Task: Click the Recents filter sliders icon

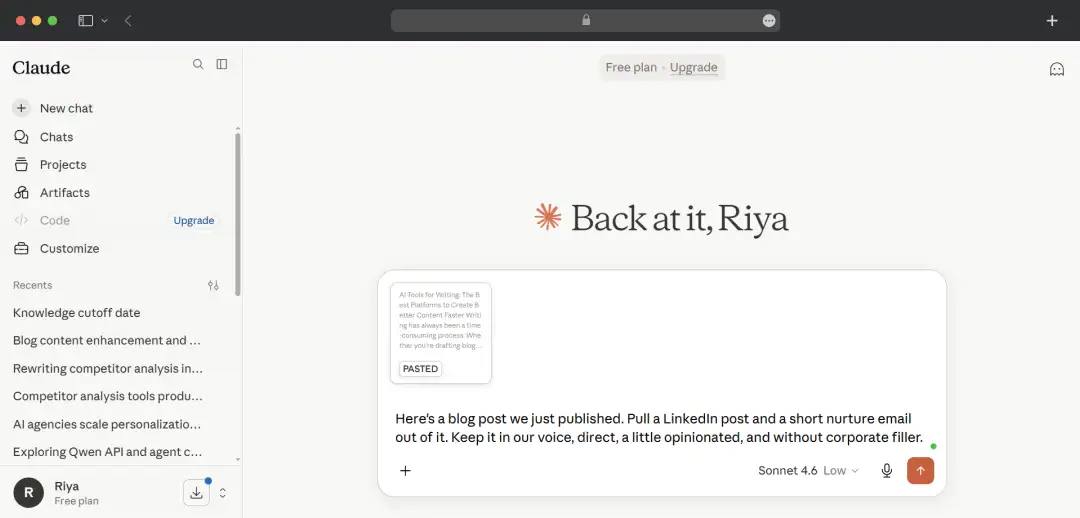Action: (214, 285)
